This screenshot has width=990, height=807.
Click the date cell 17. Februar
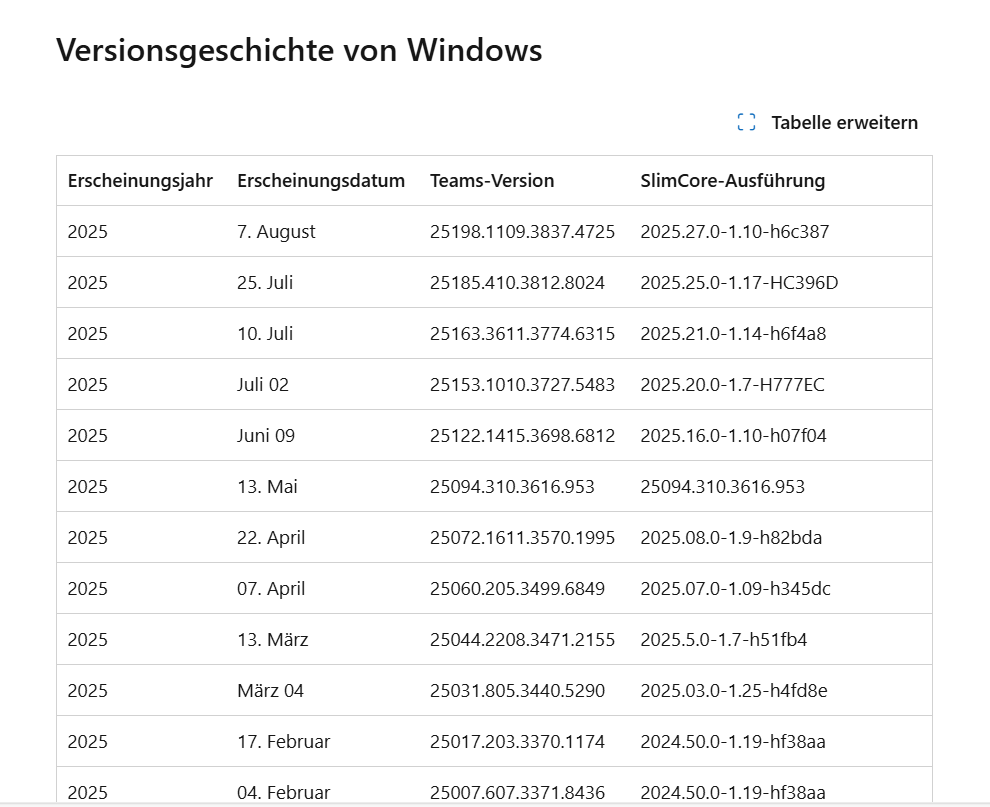(x=283, y=742)
